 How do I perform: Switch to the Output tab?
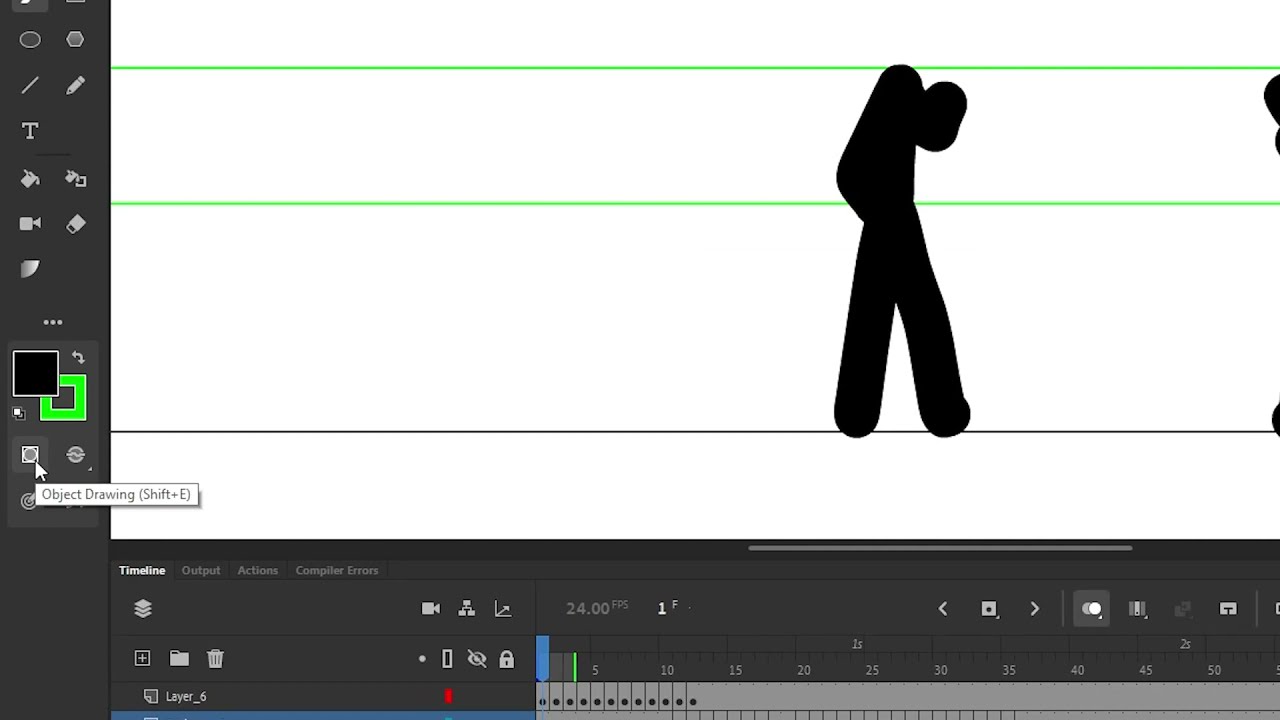coord(200,570)
